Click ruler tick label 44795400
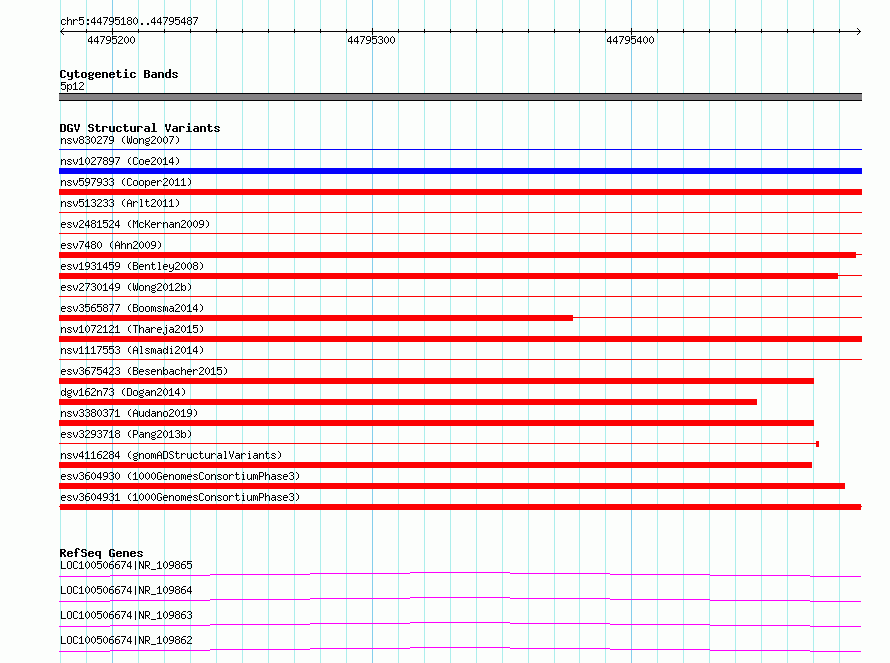Viewport: 890px width, 663px height. pos(630,40)
